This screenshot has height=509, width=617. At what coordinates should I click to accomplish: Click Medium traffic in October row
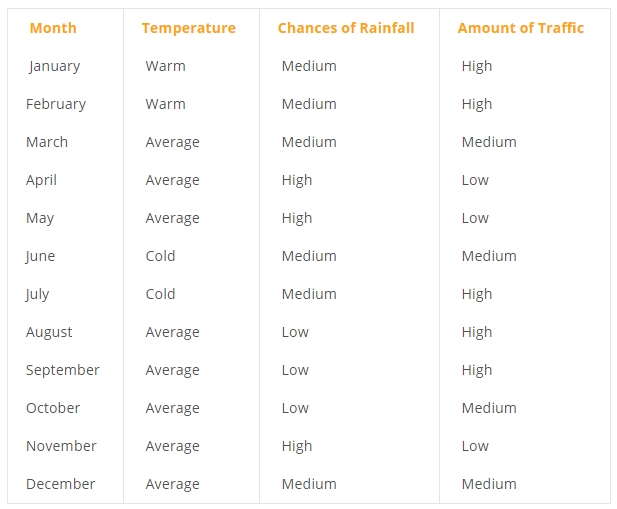(489, 408)
